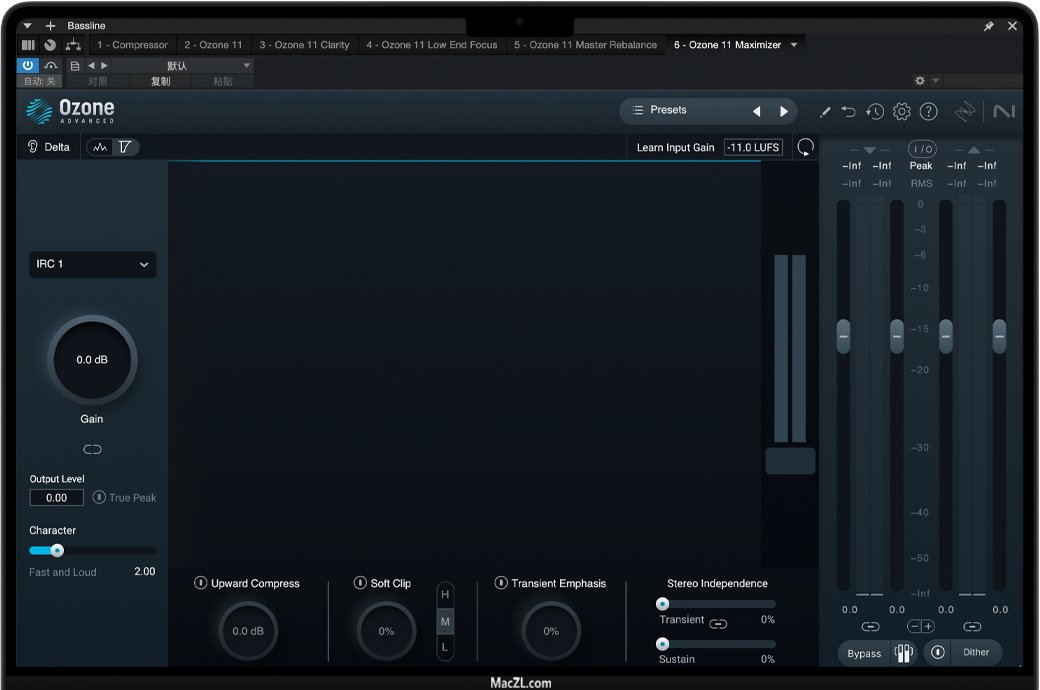Toggle the Transient Emphasis power button
Image resolution: width=1040 pixels, height=690 pixels.
point(501,583)
